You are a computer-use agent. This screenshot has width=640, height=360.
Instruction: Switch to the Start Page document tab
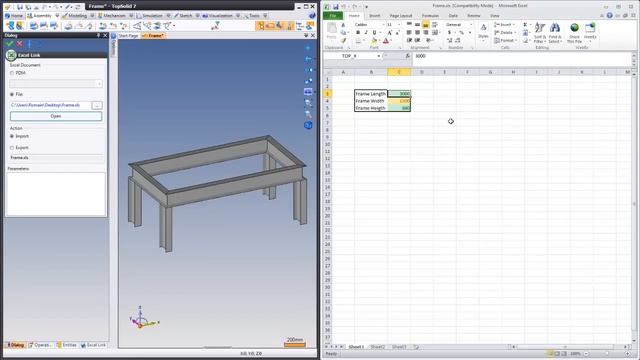point(128,36)
